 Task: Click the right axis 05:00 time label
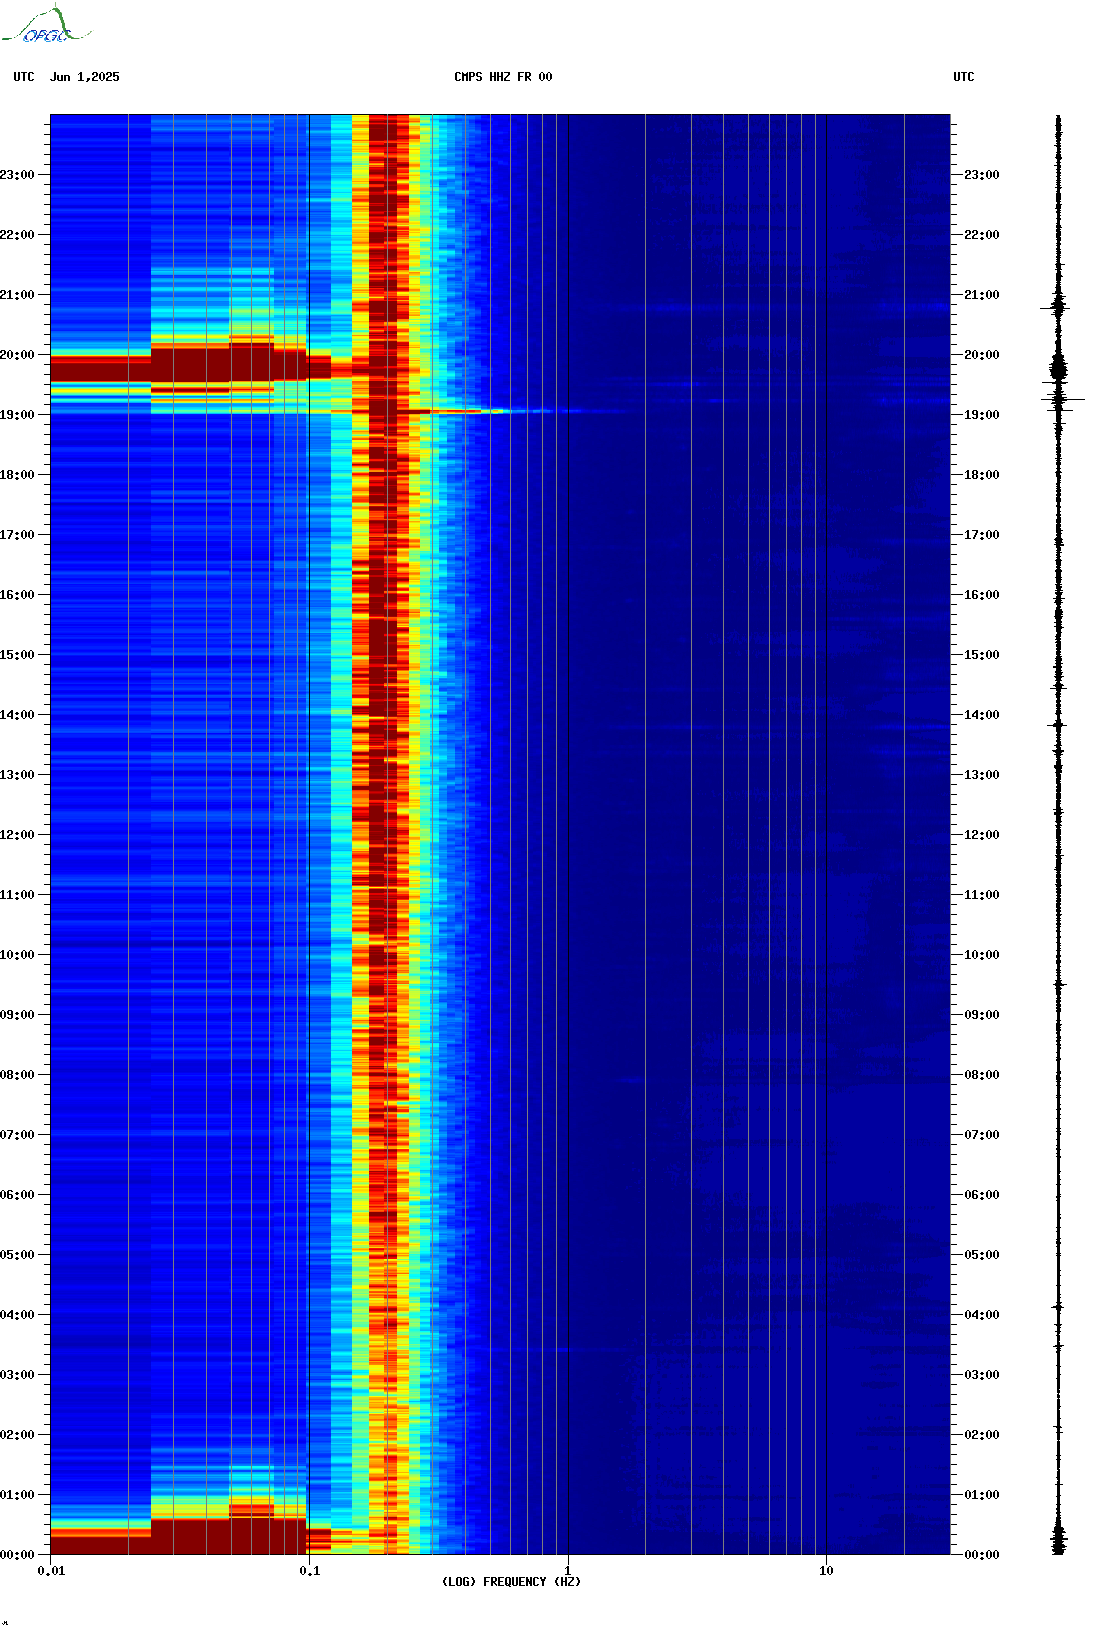982,1255
